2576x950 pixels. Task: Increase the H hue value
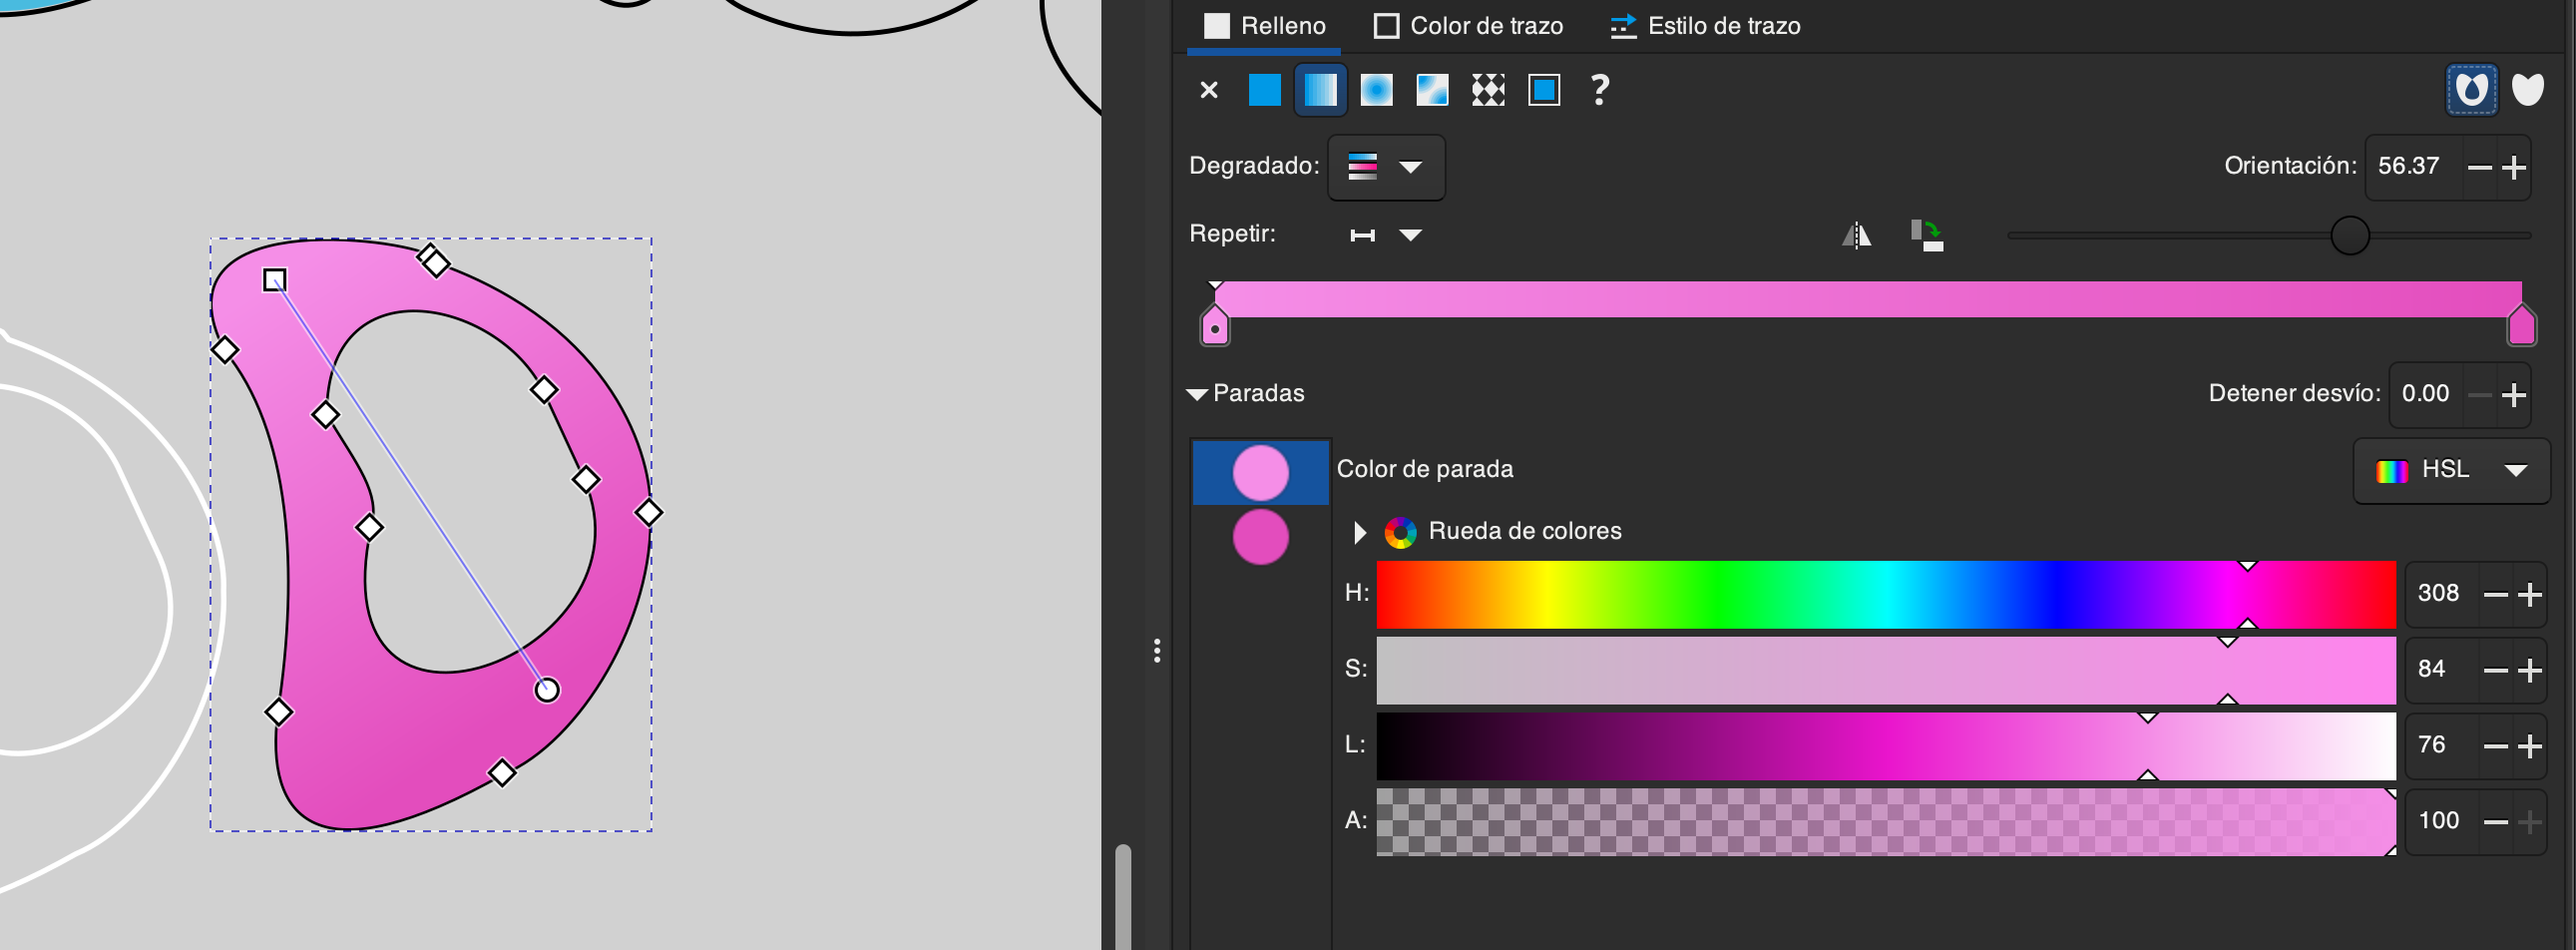[x=2530, y=595]
